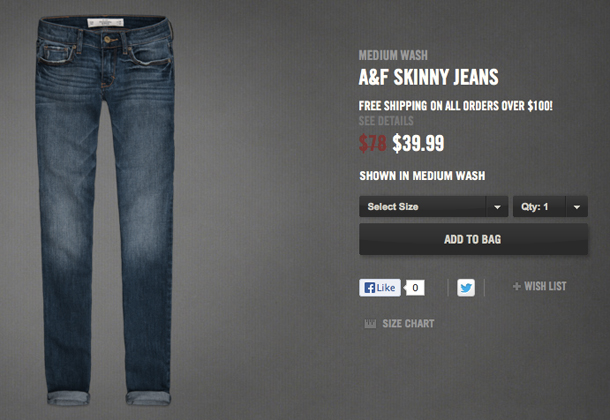Click the arrow next to Qty: 1
This screenshot has height=420, width=610.
pyautogui.click(x=577, y=207)
